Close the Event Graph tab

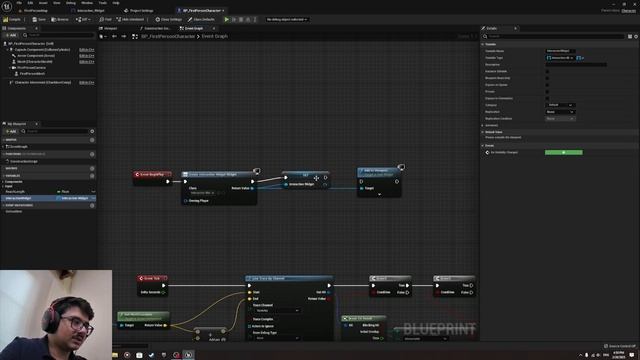pos(214,28)
